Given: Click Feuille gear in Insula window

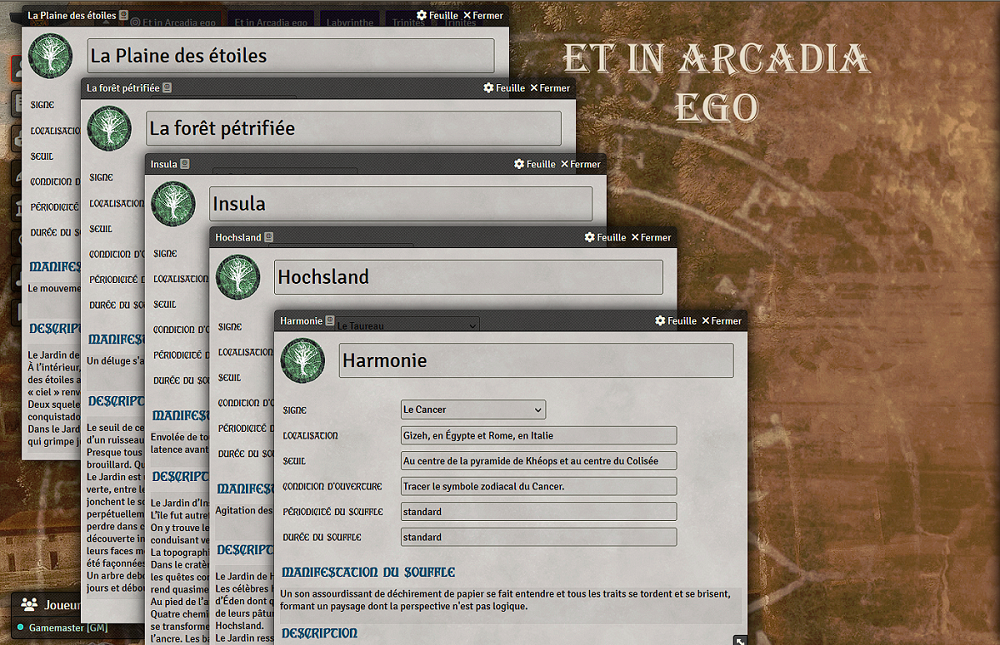Looking at the screenshot, I should (x=535, y=164).
